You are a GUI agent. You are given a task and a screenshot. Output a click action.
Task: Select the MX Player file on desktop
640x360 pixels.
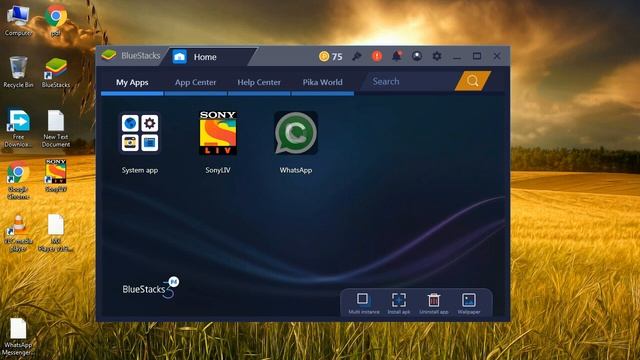point(56,233)
